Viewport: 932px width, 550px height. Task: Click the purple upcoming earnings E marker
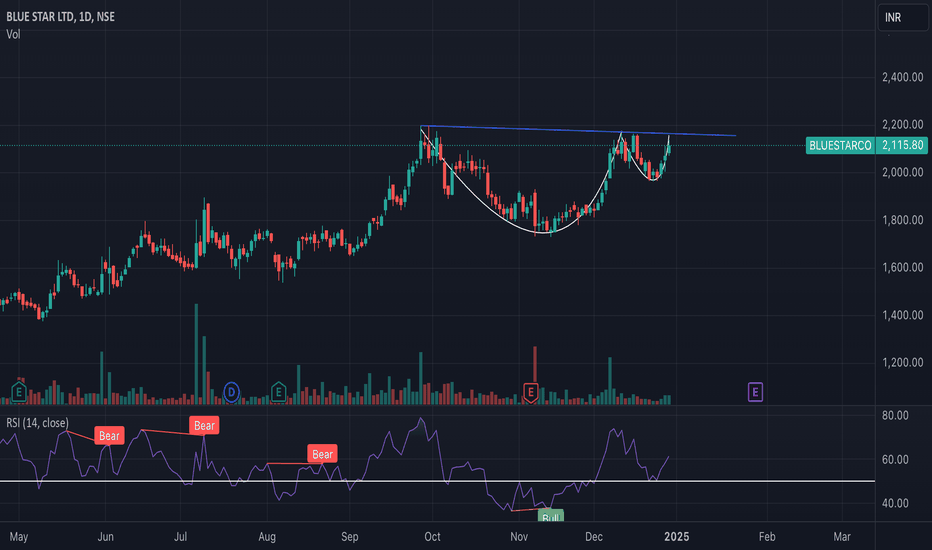pos(755,392)
